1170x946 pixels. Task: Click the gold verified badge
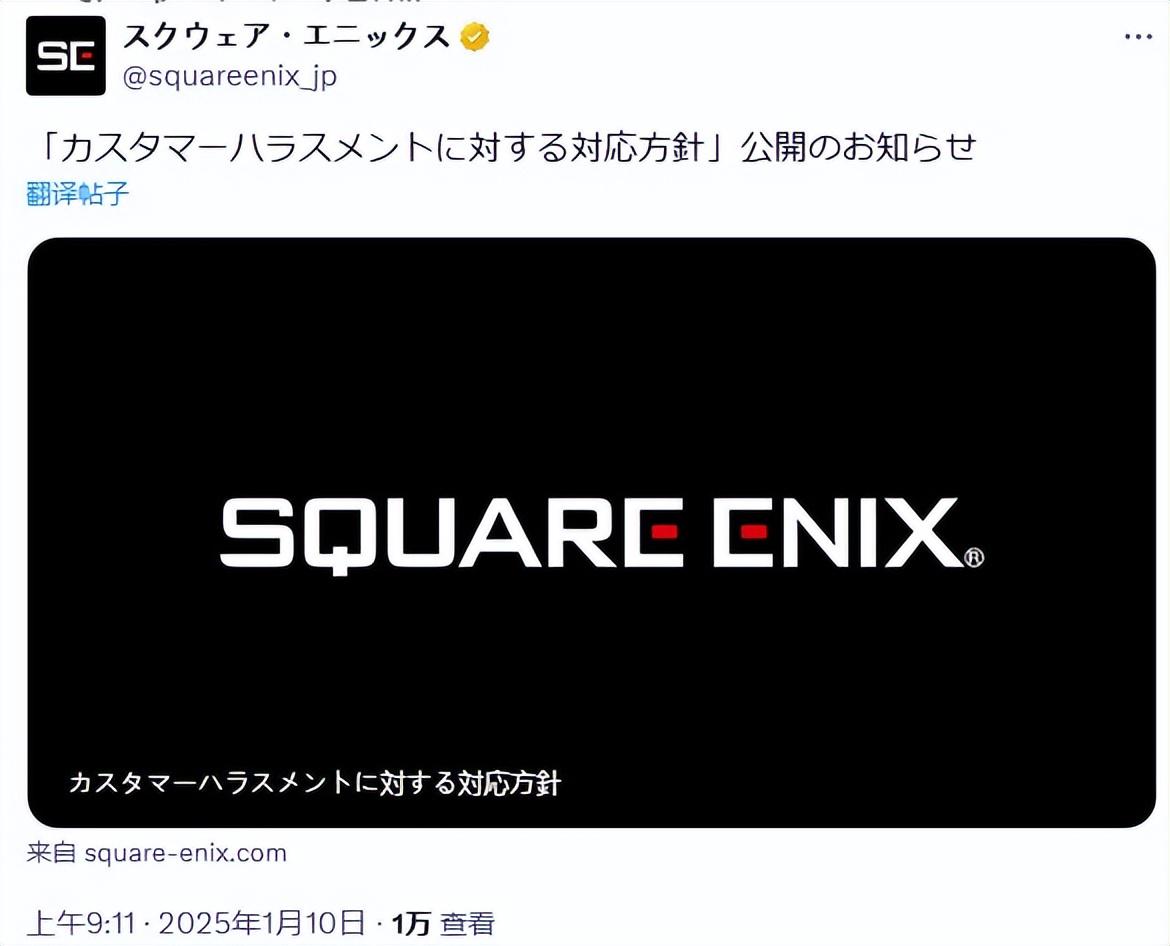coord(475,37)
